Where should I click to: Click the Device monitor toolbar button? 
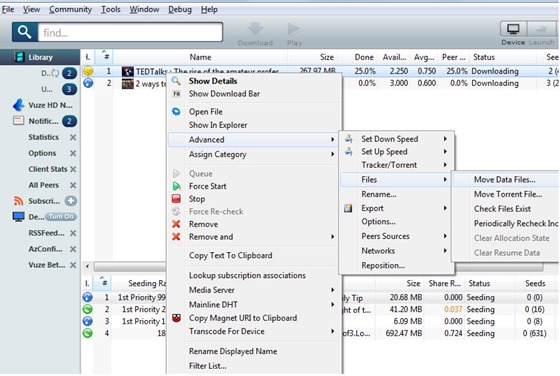pos(513,29)
